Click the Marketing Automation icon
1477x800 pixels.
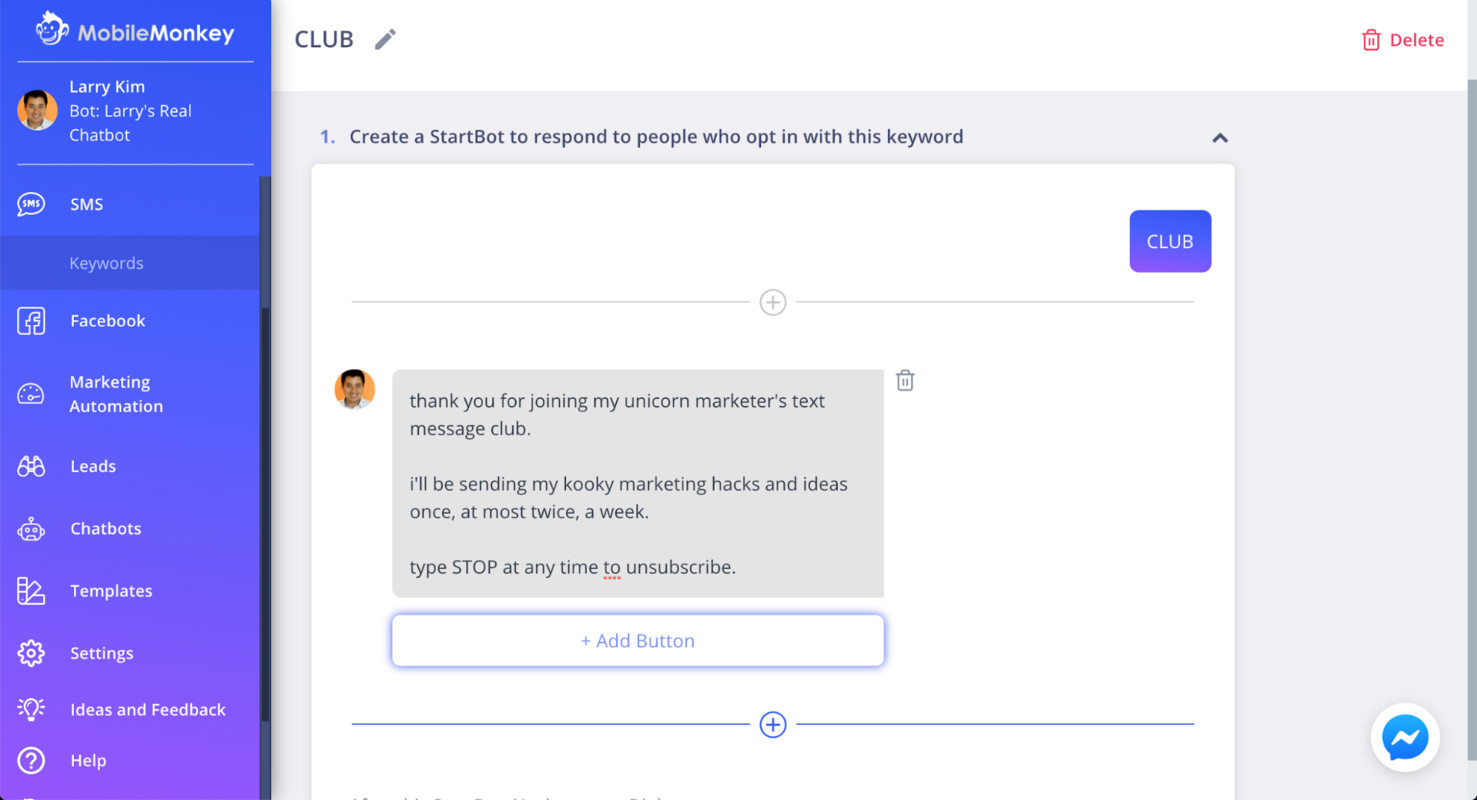tap(31, 394)
